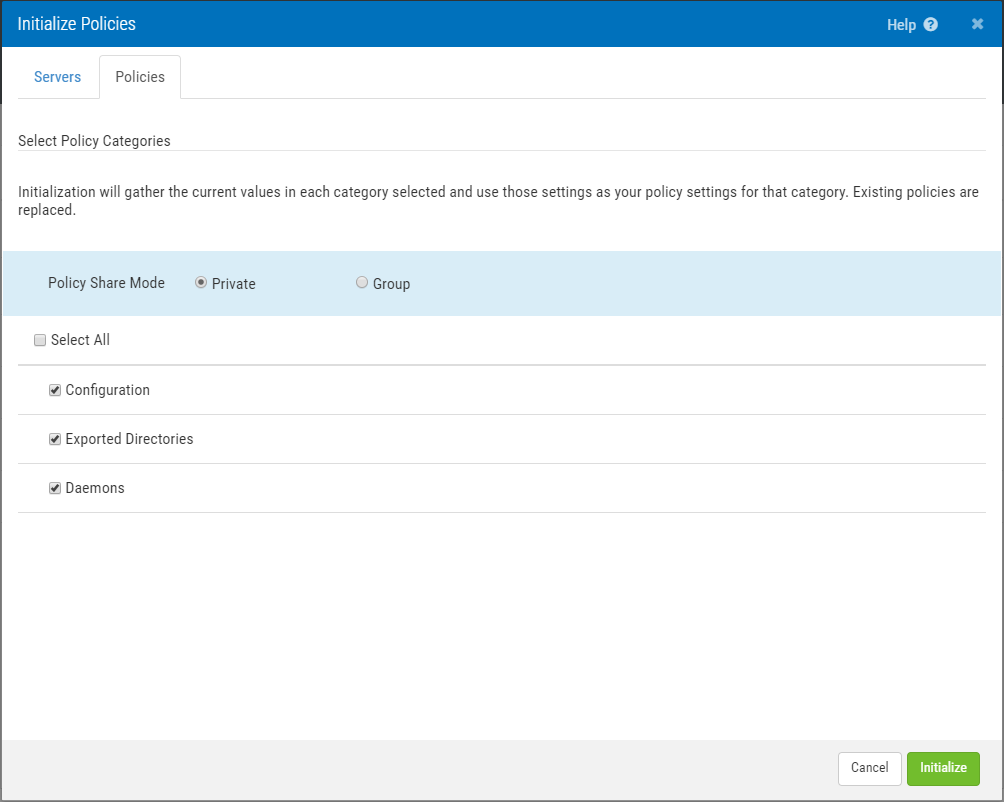This screenshot has height=802, width=1004.
Task: Click the Exported Directories label text
Action: coord(129,439)
